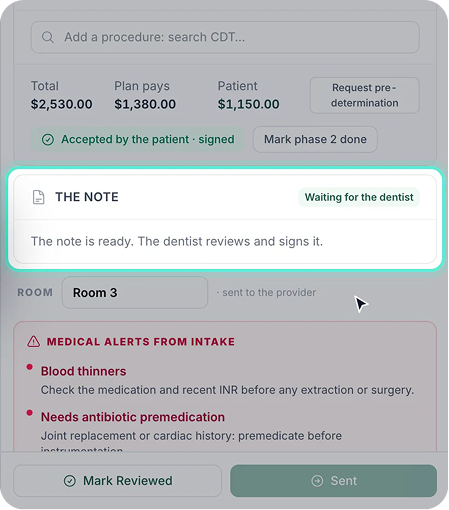Open the Blood thinners alert

[x=83, y=371]
